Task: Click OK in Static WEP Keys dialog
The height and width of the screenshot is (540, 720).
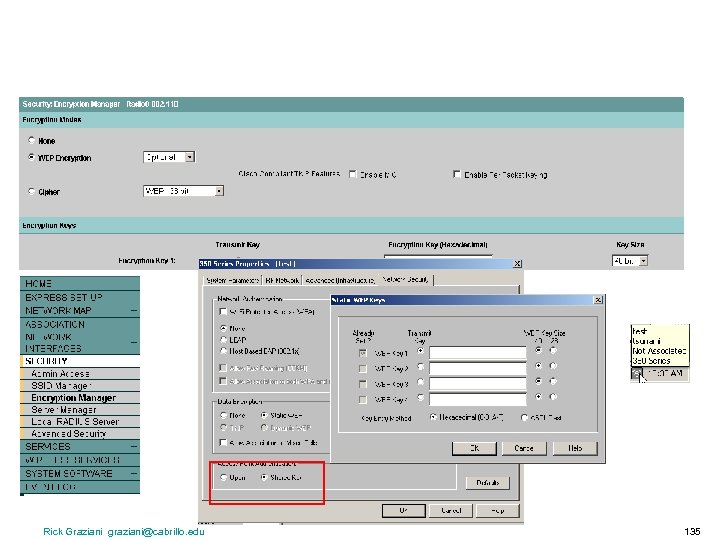Action: coord(474,448)
